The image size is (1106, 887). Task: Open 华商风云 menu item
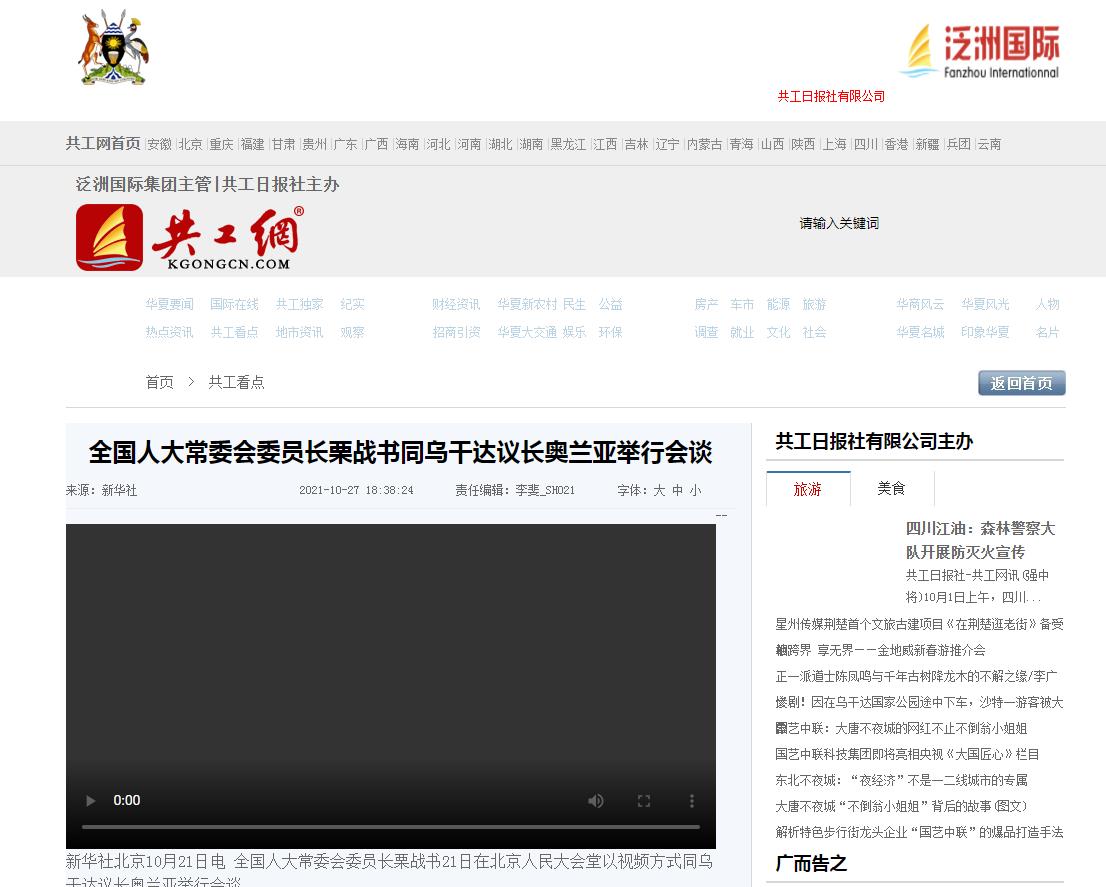point(920,304)
